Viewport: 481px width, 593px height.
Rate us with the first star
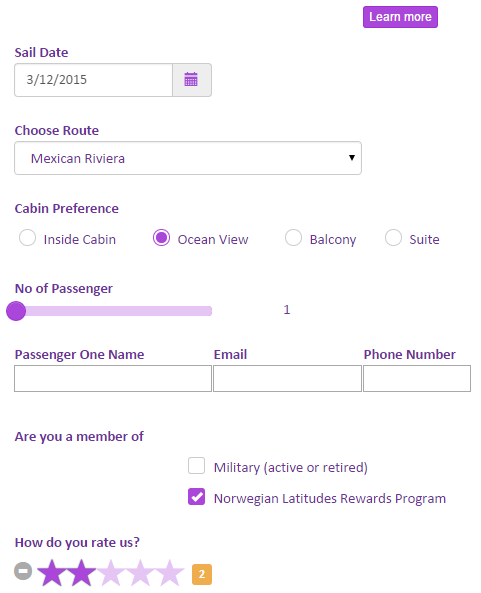pyautogui.click(x=52, y=573)
